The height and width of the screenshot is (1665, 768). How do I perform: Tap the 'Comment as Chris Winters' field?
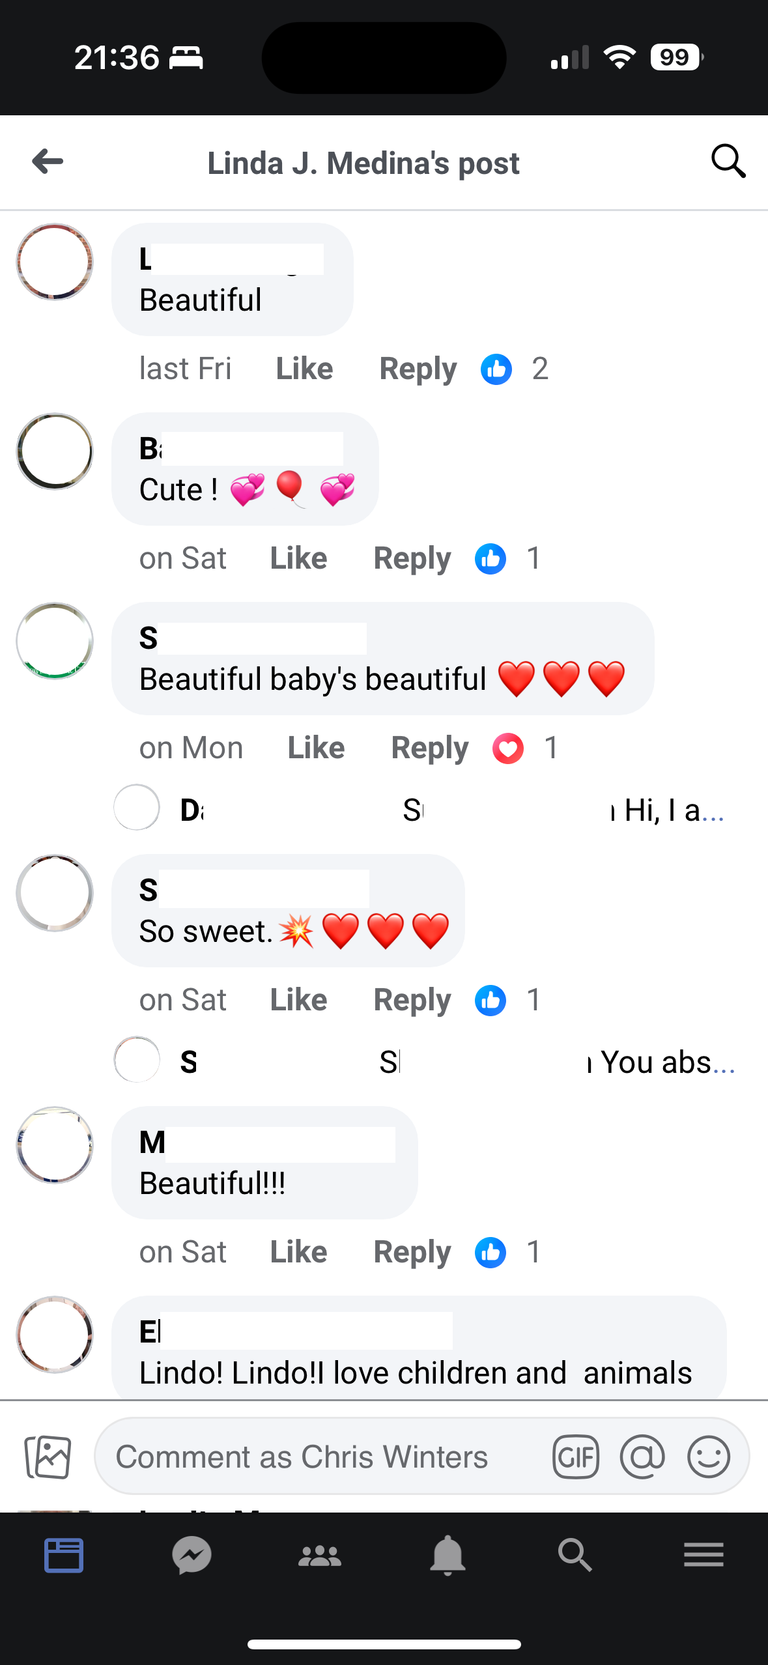coord(300,1457)
